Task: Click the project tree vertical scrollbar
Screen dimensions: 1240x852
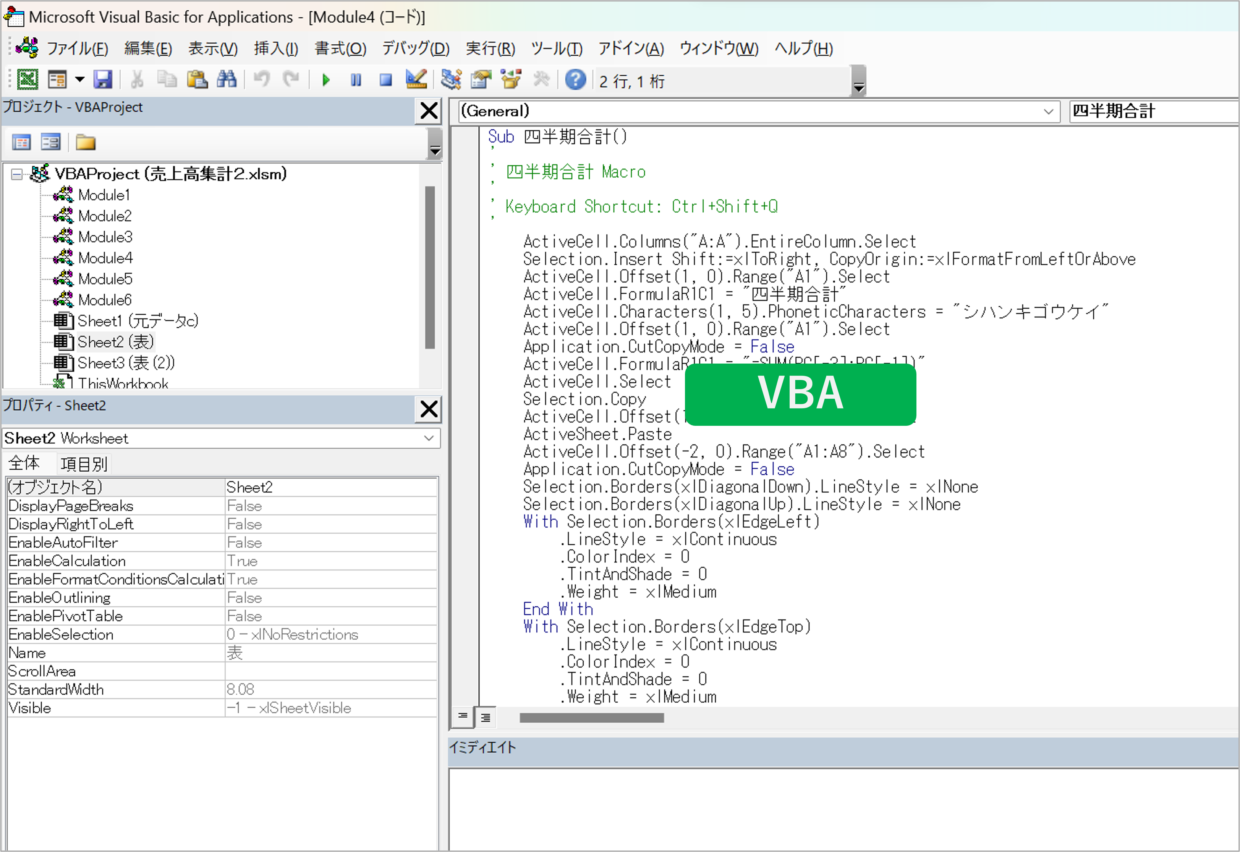Action: (430, 268)
